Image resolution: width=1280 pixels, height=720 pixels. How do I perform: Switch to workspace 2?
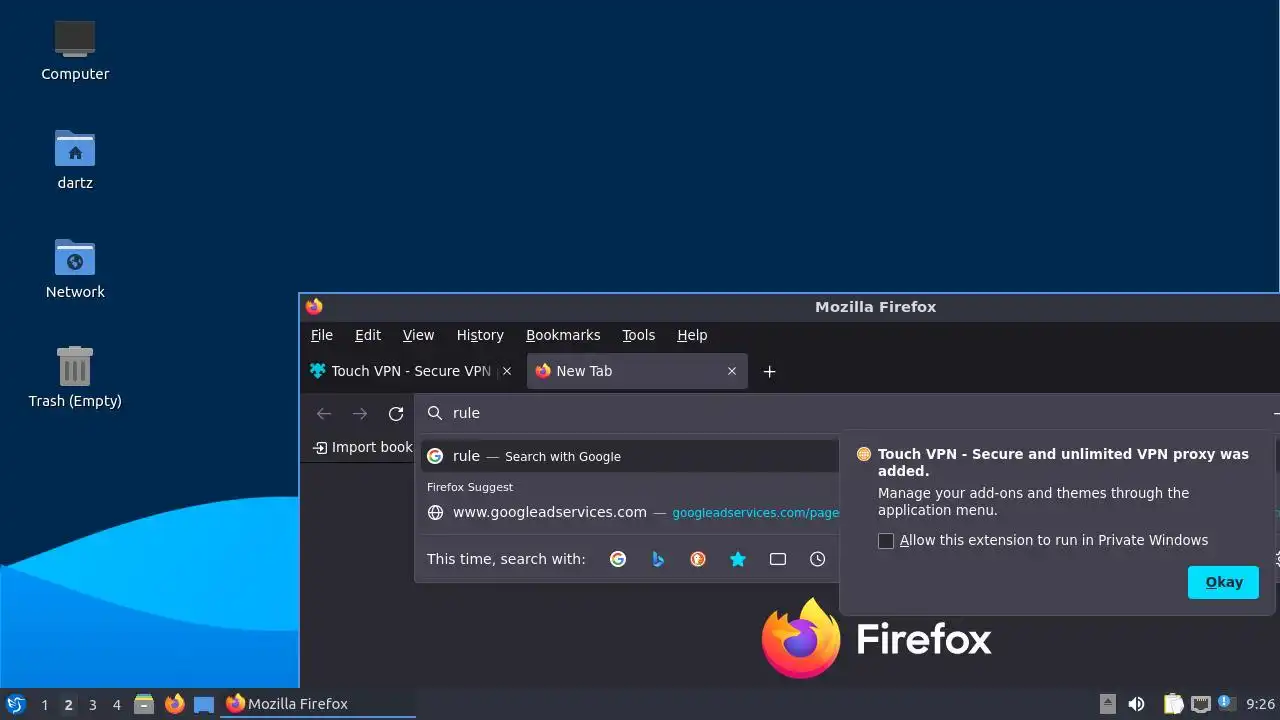coord(68,704)
